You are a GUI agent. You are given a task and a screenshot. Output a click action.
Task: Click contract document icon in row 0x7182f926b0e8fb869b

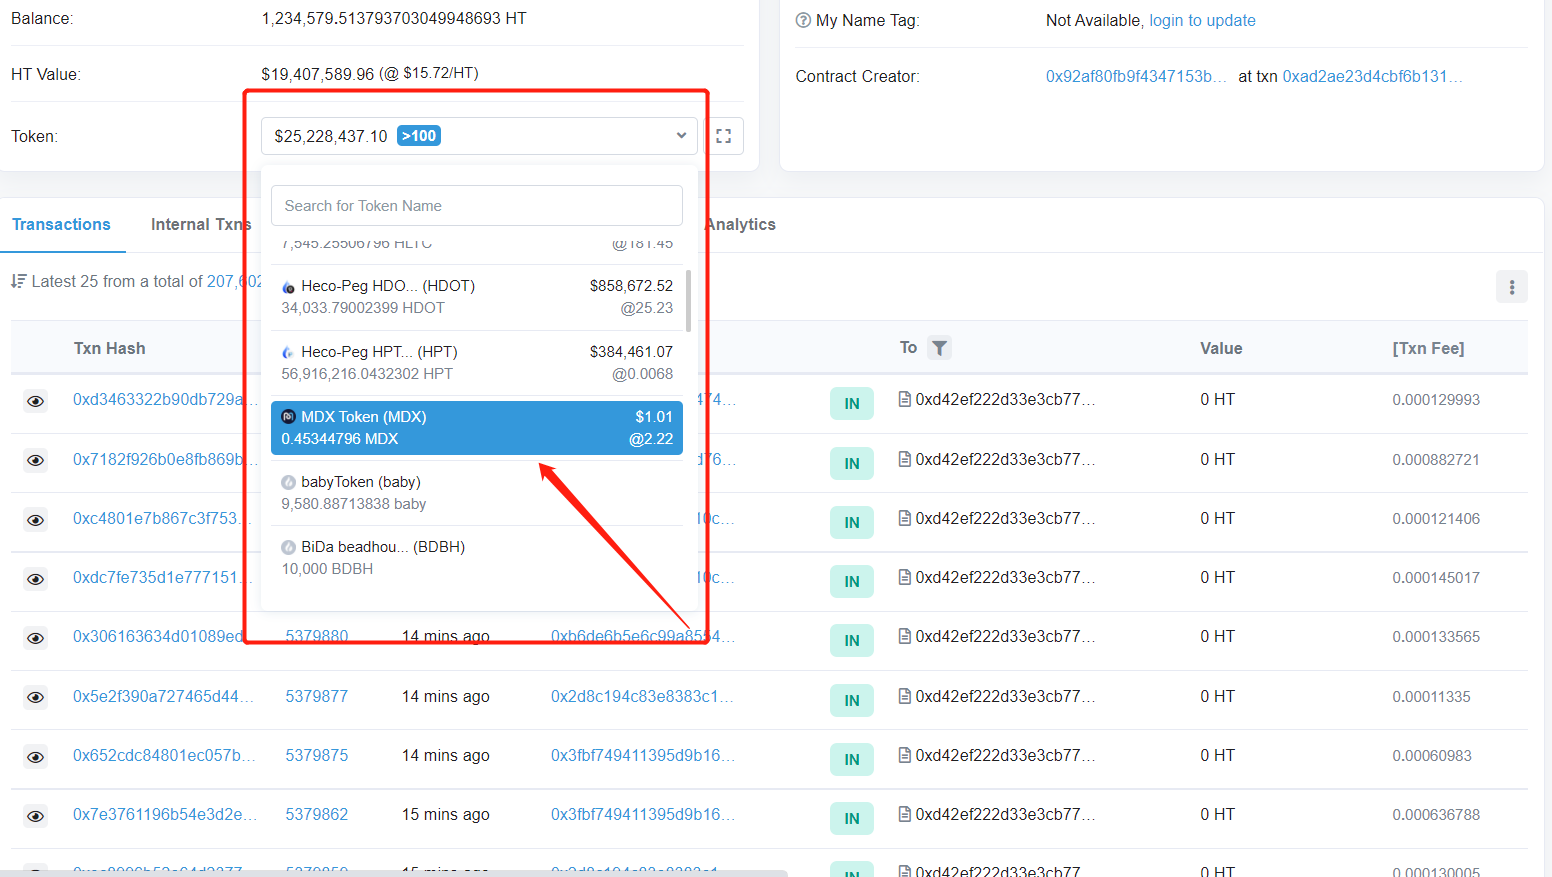click(x=904, y=459)
